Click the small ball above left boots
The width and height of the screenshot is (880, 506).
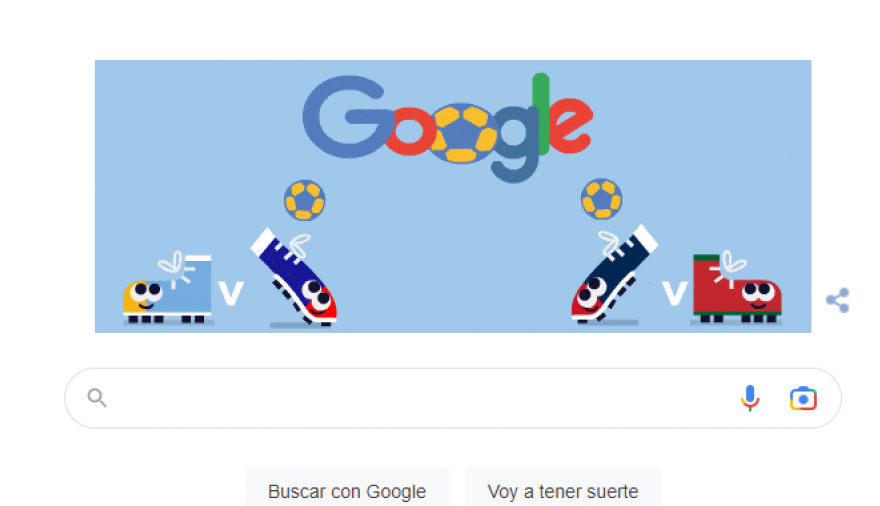(304, 200)
